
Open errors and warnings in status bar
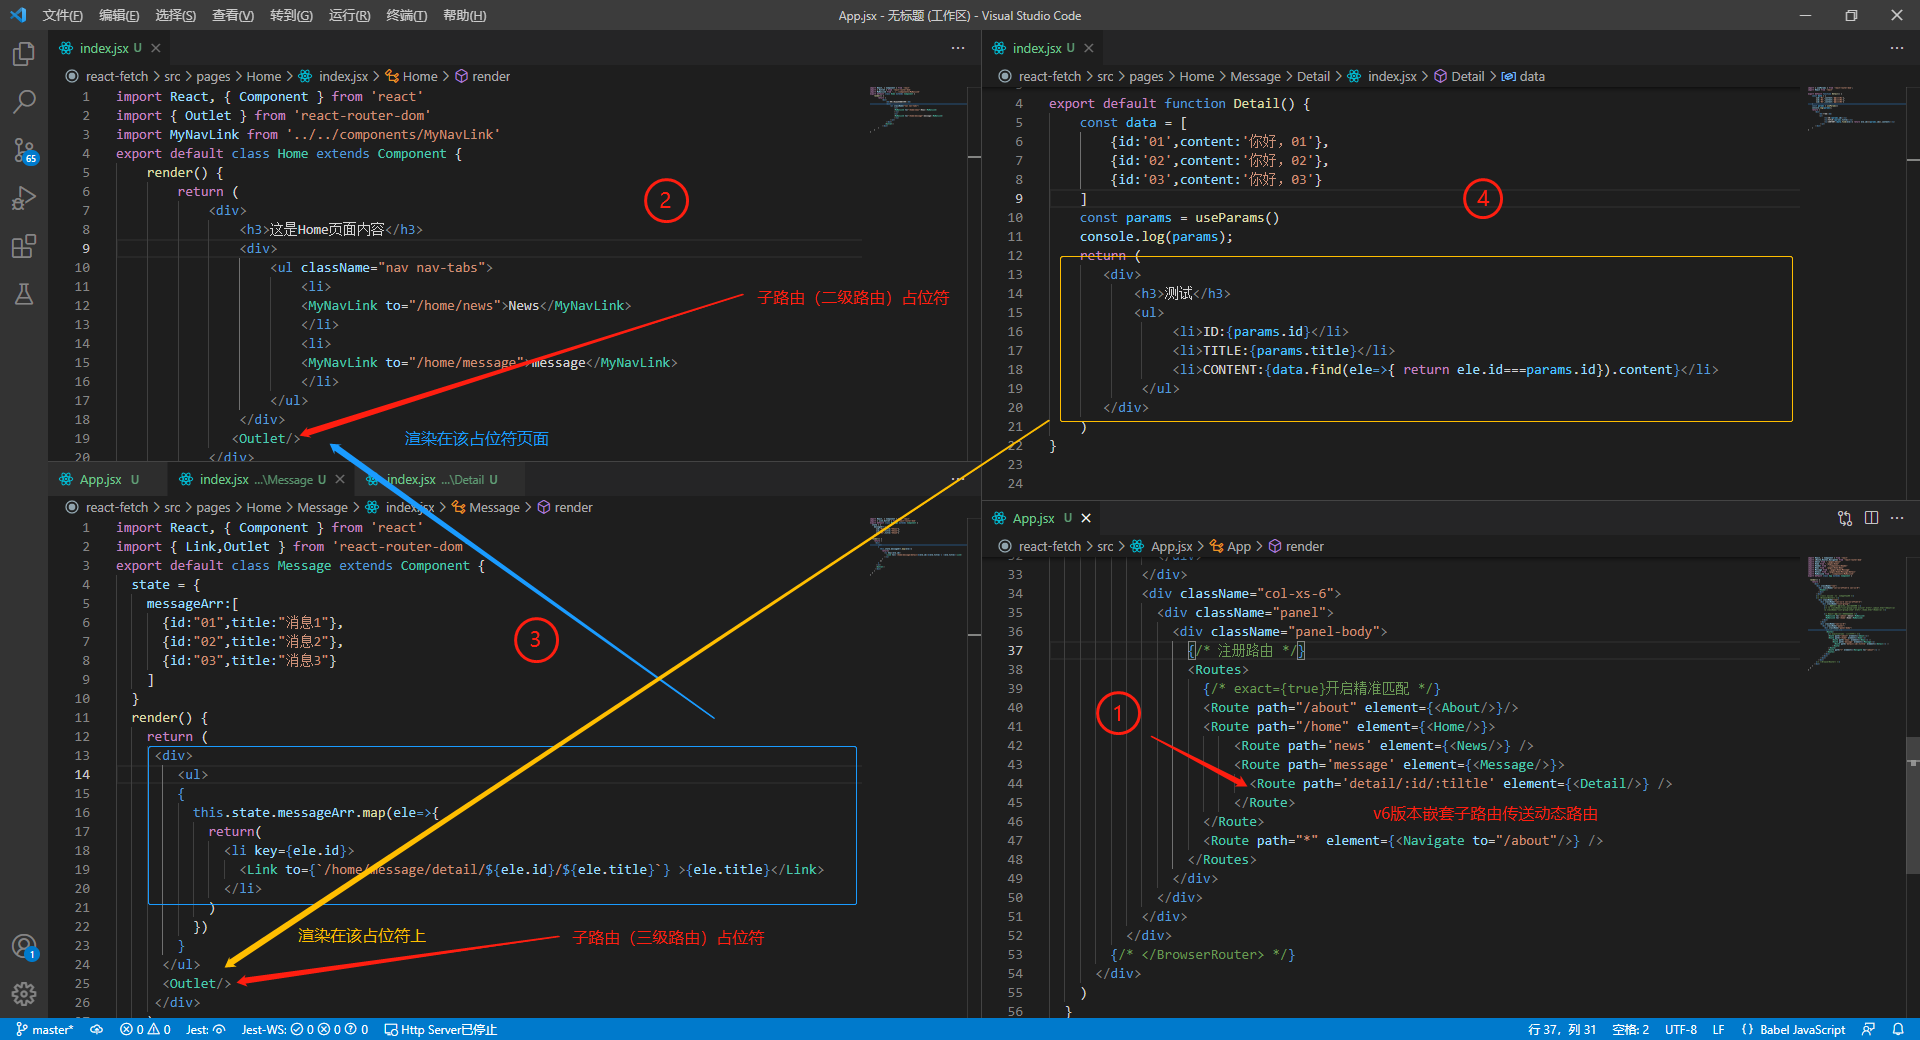click(x=145, y=1029)
